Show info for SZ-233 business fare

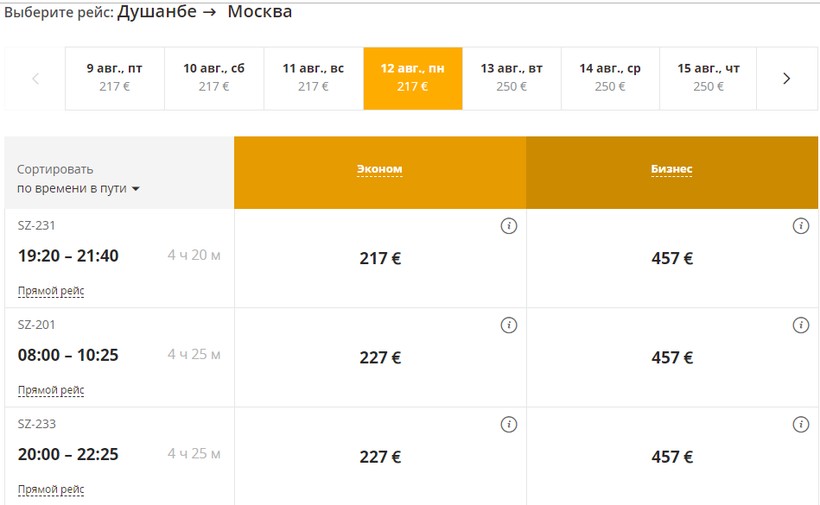point(800,424)
